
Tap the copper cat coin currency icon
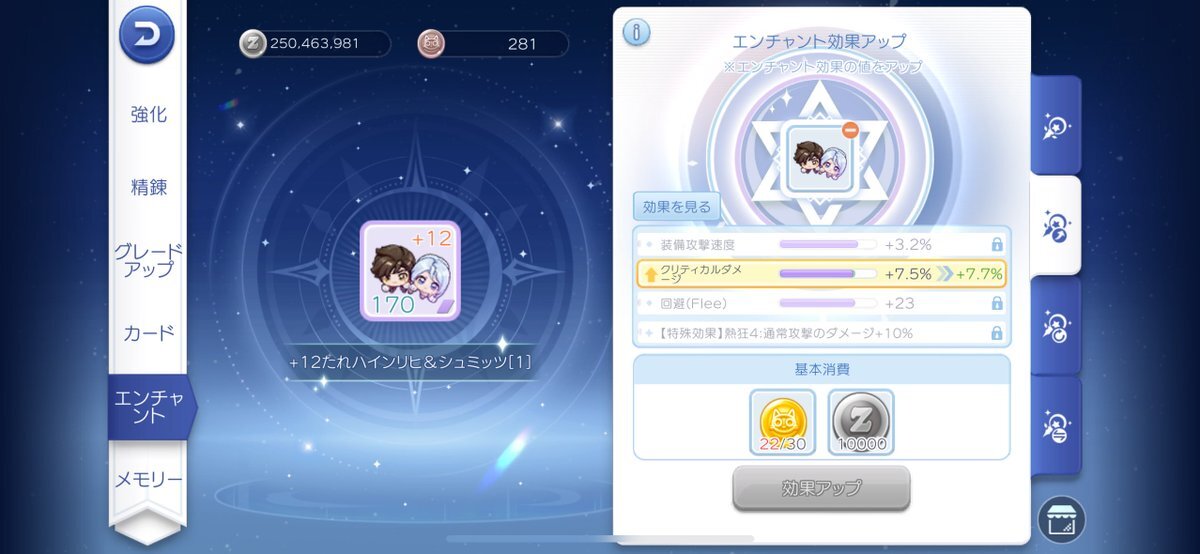[x=430, y=43]
